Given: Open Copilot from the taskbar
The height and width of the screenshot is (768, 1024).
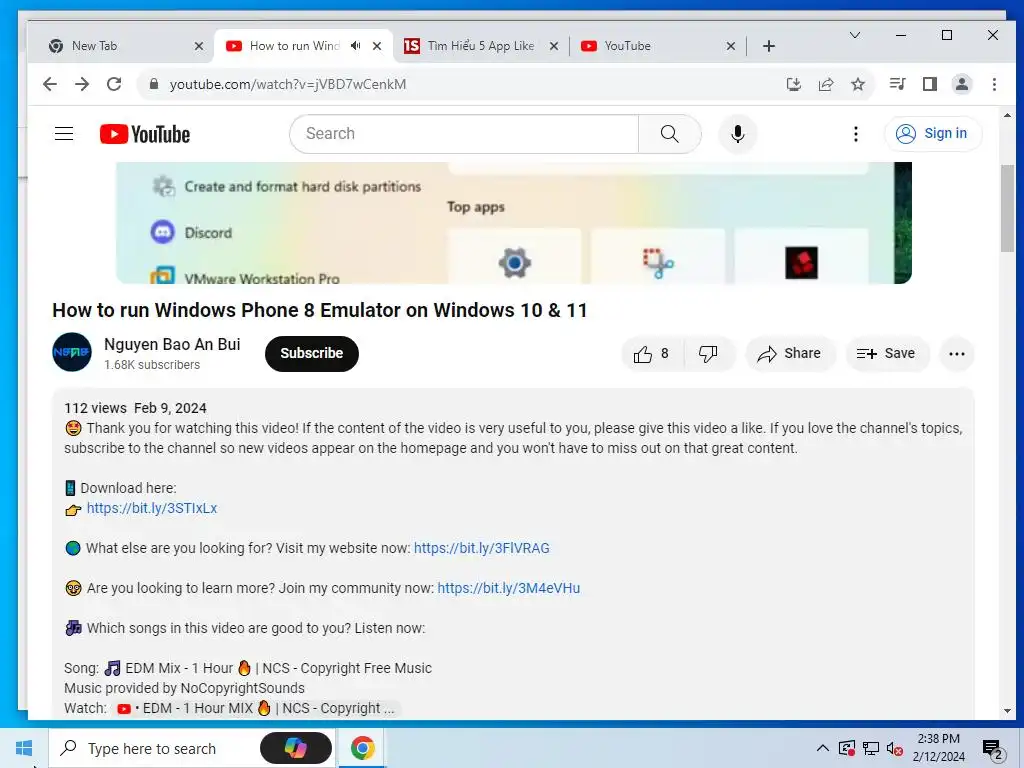Looking at the screenshot, I should pyautogui.click(x=296, y=748).
